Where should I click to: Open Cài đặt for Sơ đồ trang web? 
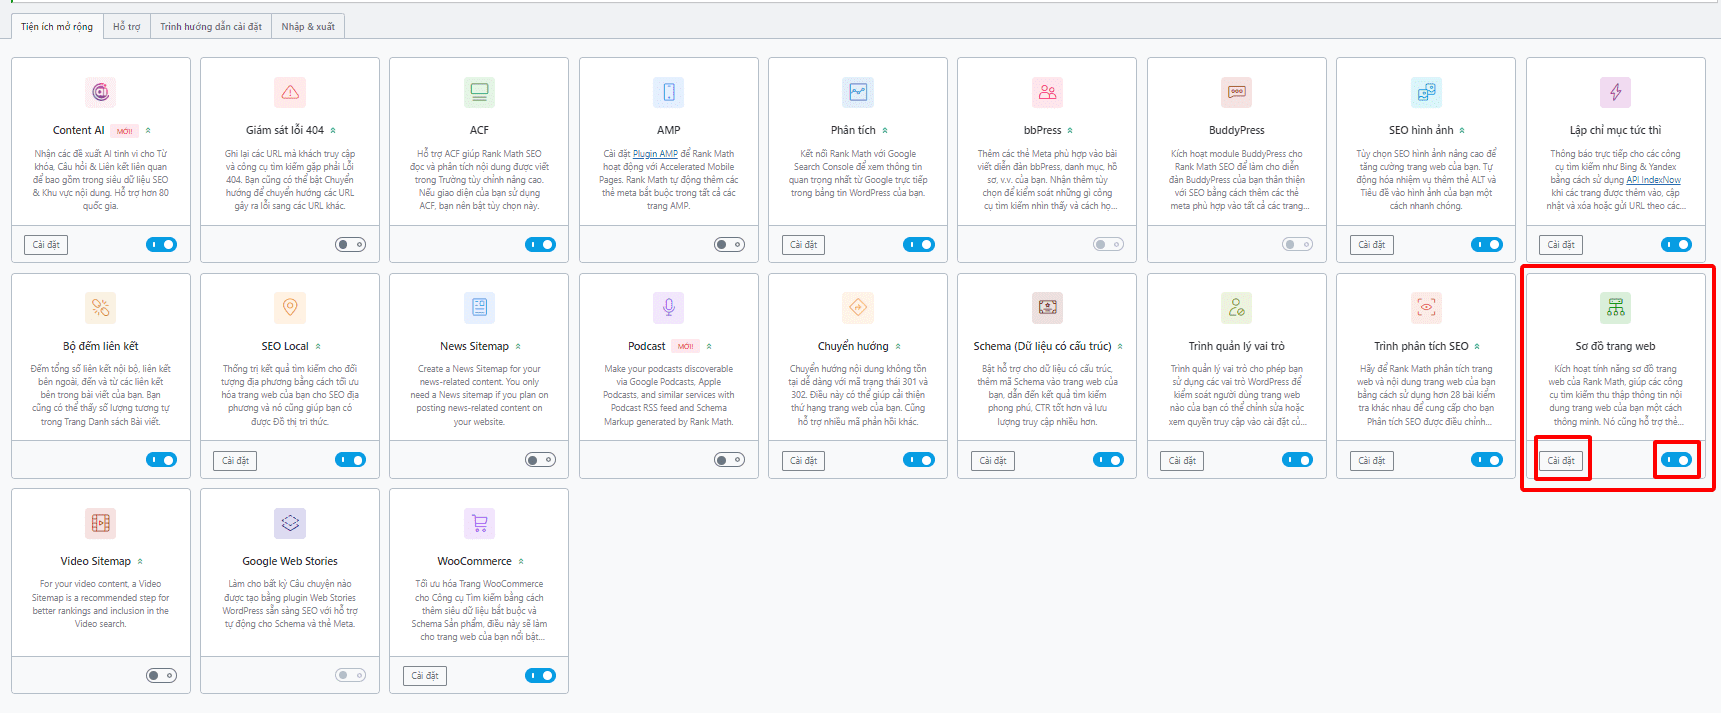tap(1561, 460)
